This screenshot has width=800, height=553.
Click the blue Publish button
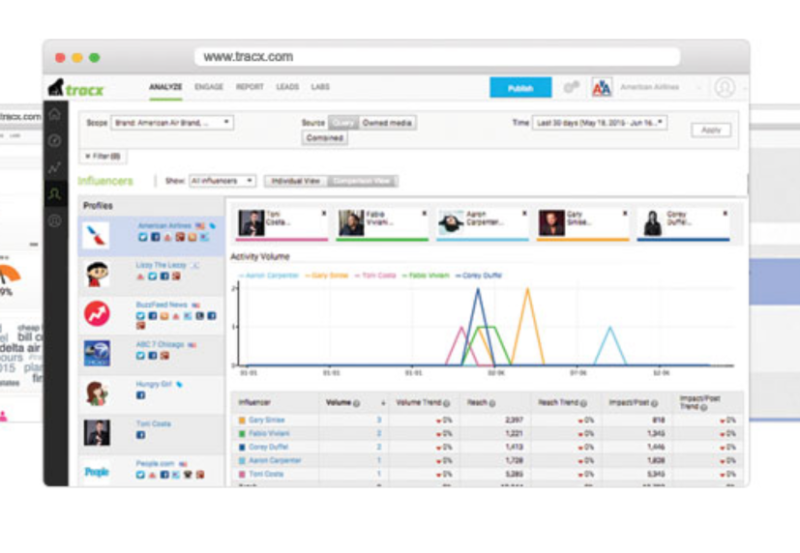tap(520, 88)
